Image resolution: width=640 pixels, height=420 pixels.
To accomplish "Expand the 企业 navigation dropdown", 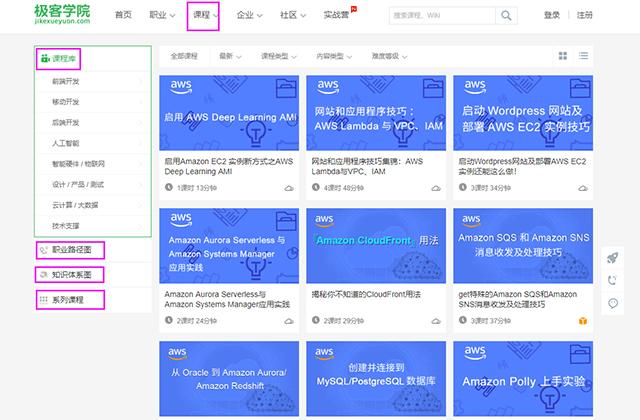I will pos(260,16).
